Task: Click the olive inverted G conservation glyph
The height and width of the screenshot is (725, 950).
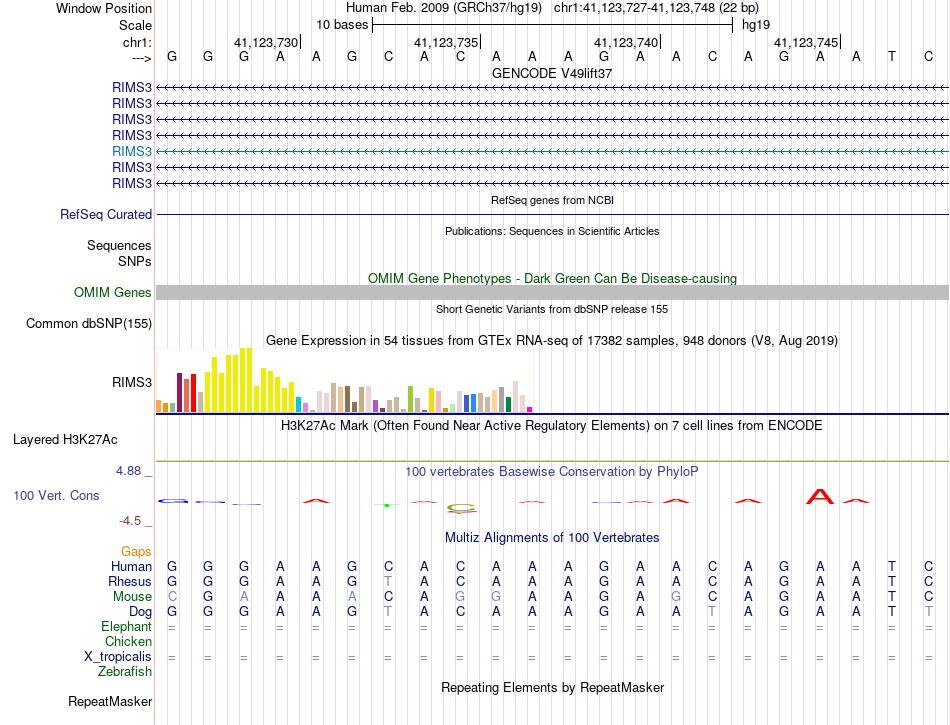Action: coord(461,509)
